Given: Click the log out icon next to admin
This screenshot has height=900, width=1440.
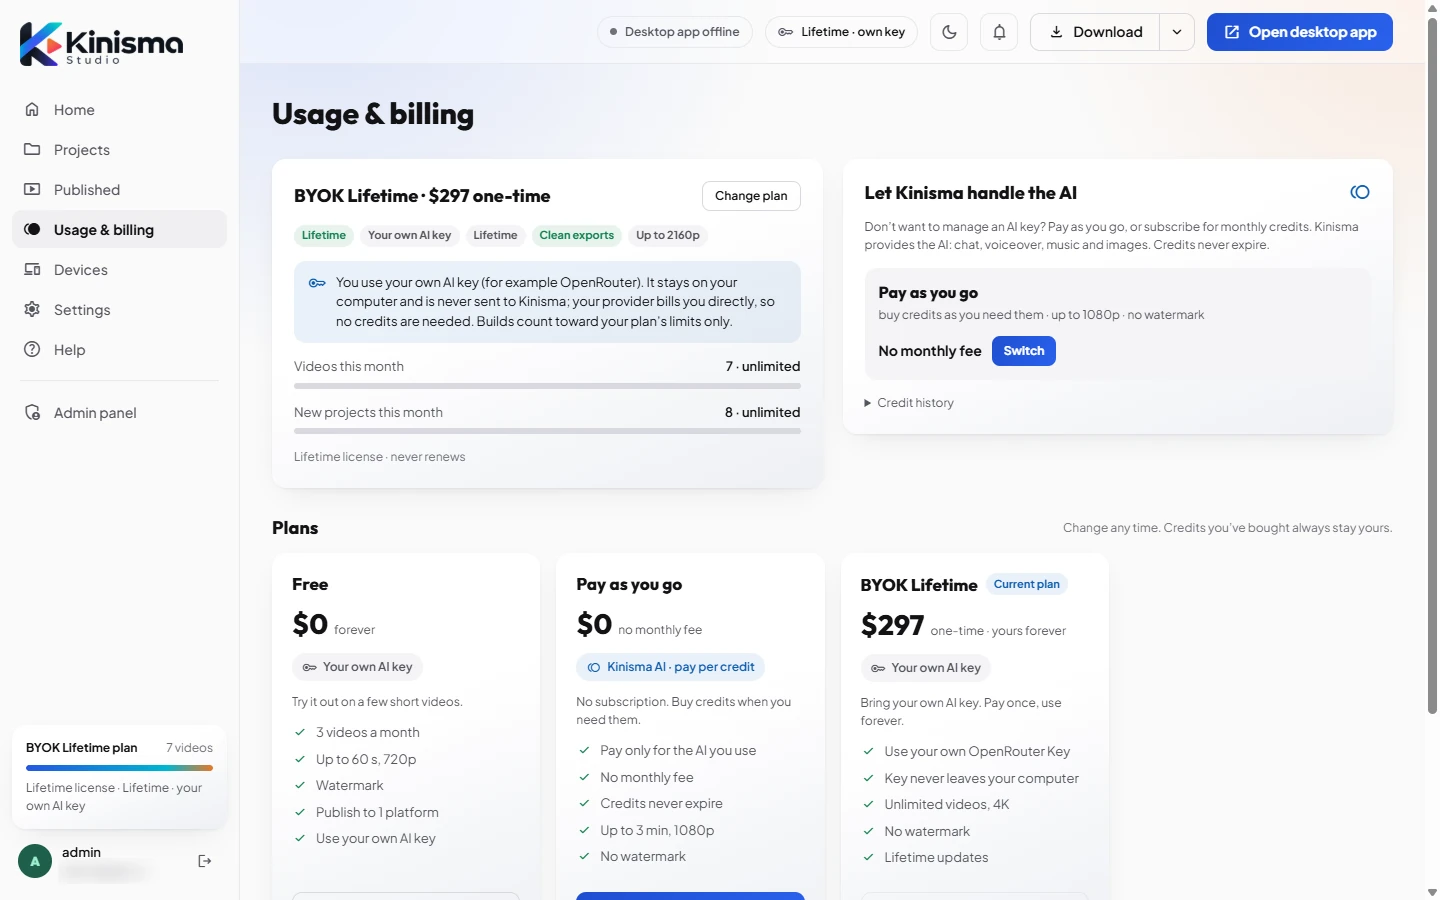Looking at the screenshot, I should coord(205,861).
